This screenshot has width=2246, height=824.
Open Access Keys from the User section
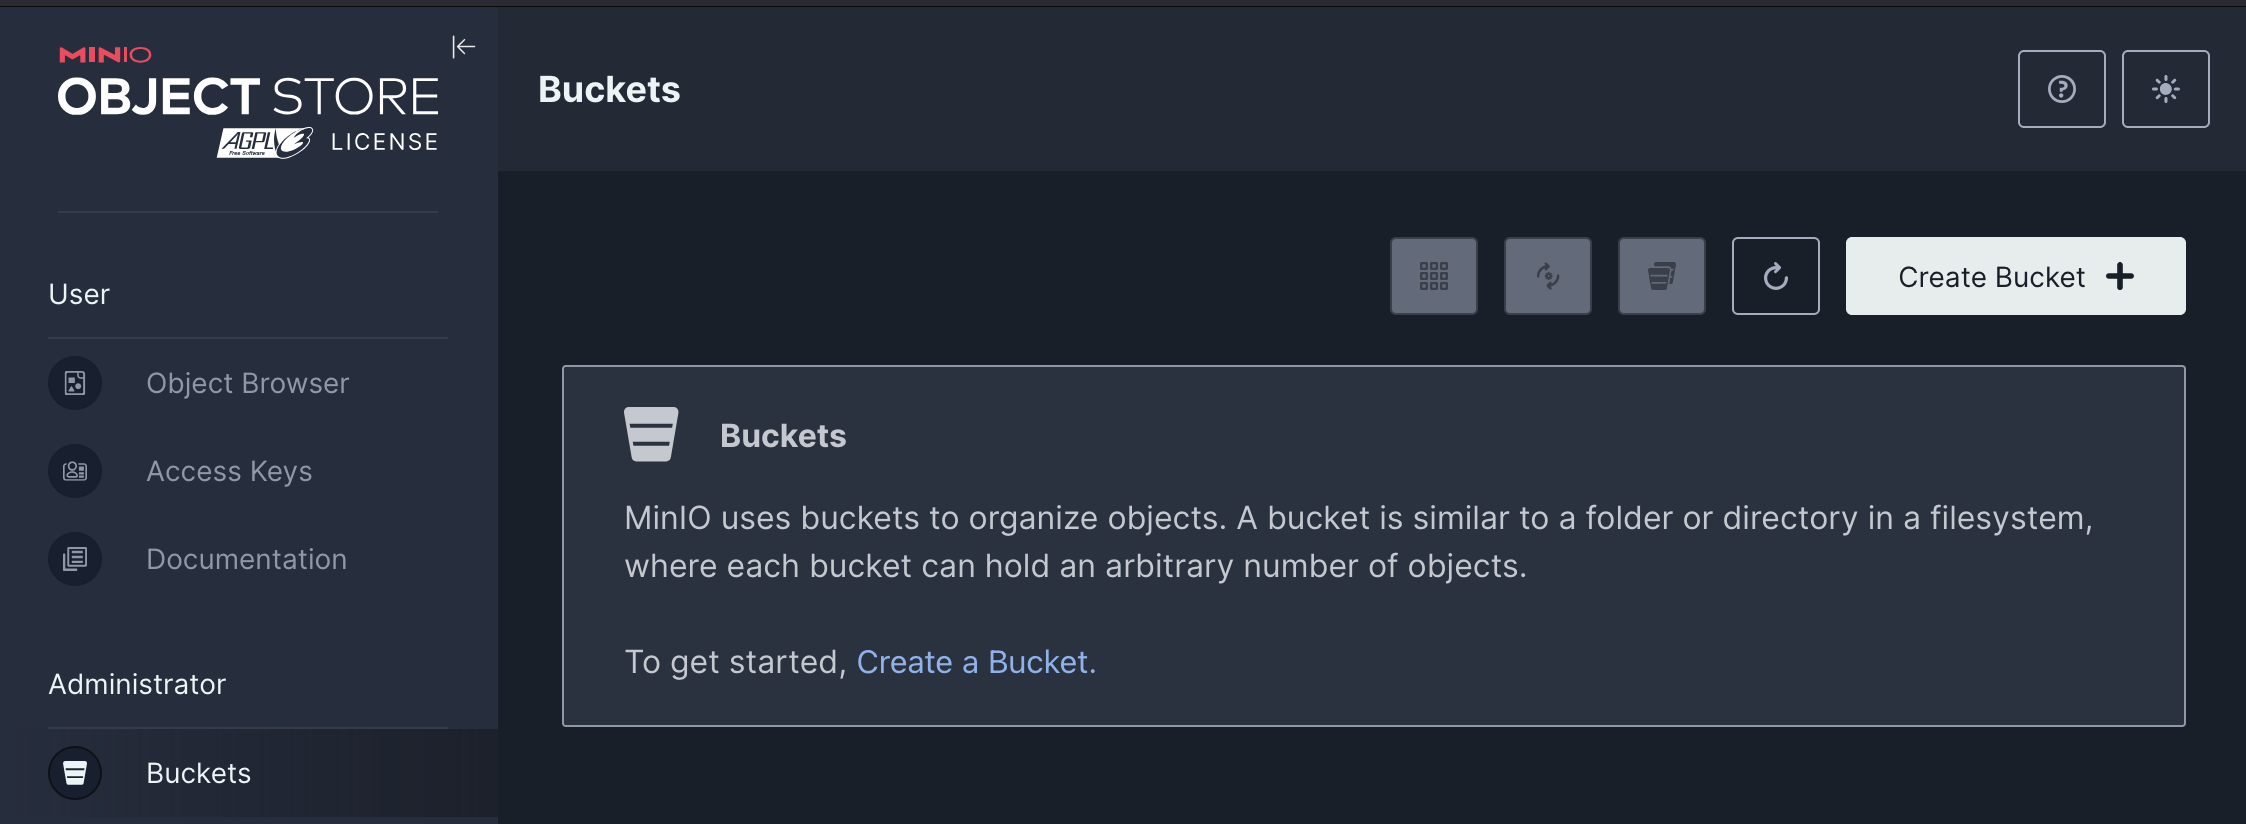pos(229,470)
